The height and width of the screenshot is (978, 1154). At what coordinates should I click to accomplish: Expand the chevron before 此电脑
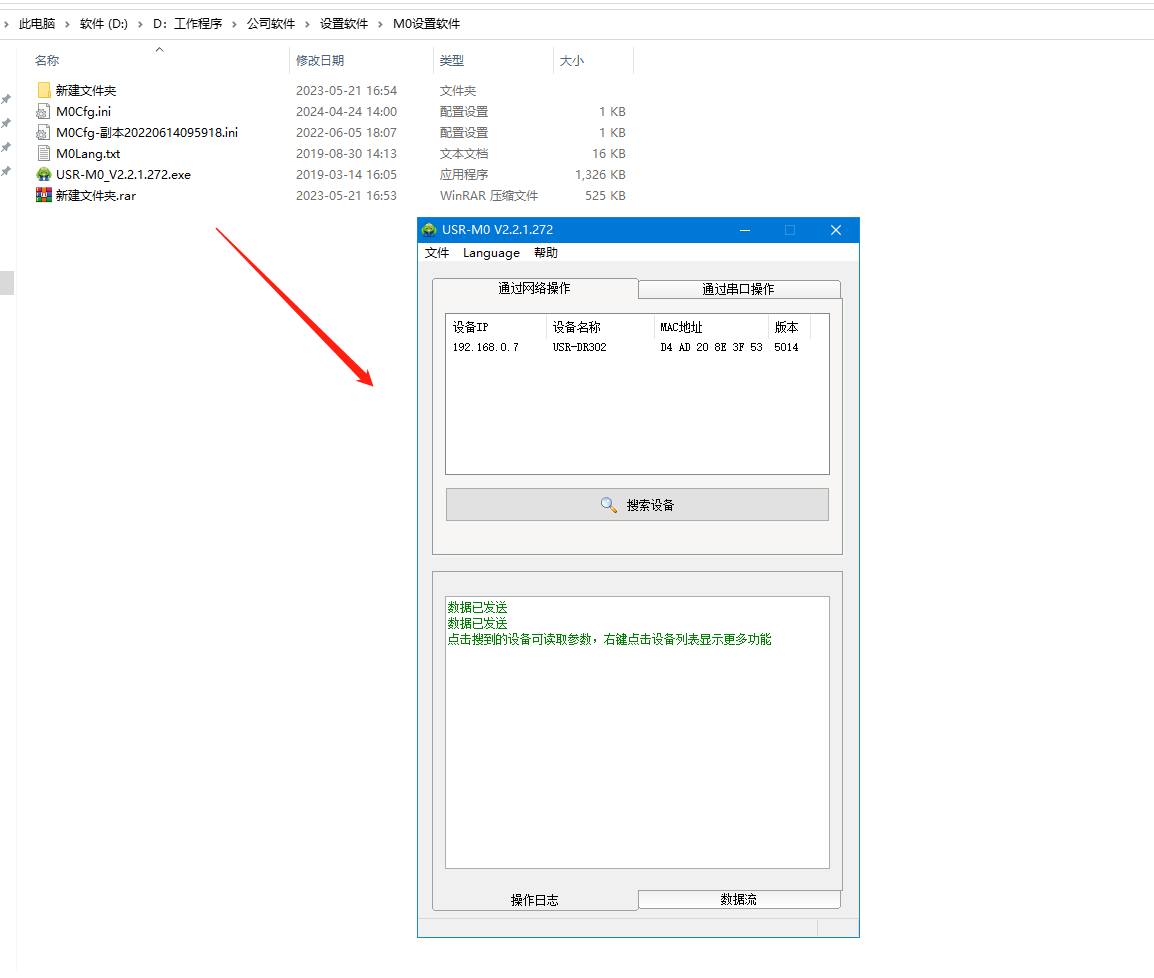(7, 24)
